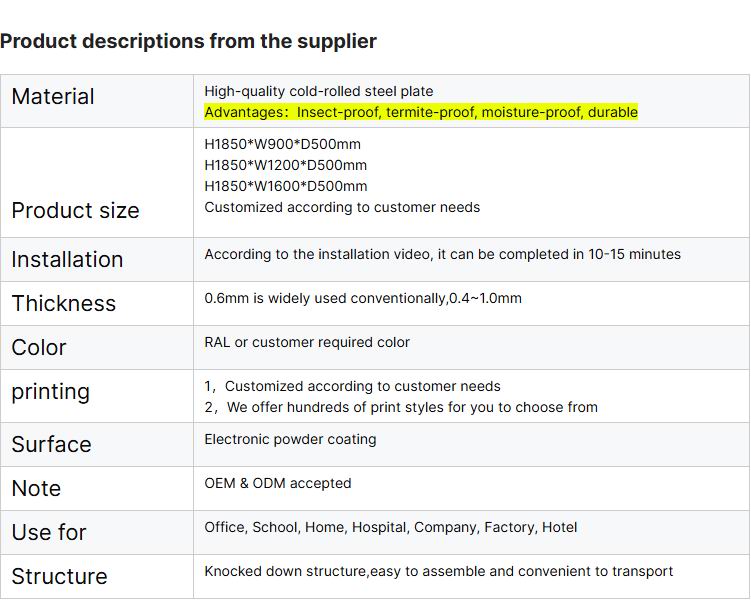
Task: Select the H1850*W900*D500mm size entry
Action: [282, 144]
